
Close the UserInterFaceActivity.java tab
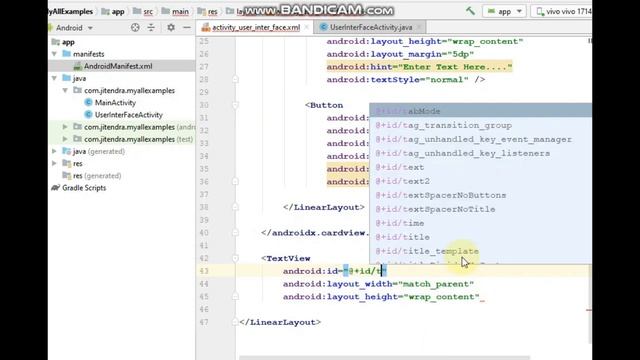[419, 27]
